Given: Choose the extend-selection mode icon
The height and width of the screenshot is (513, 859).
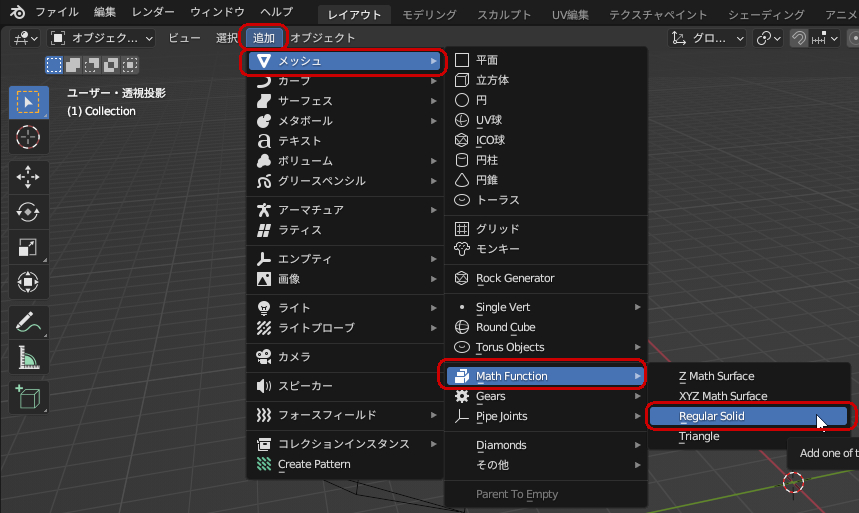Looking at the screenshot, I should point(73,65).
